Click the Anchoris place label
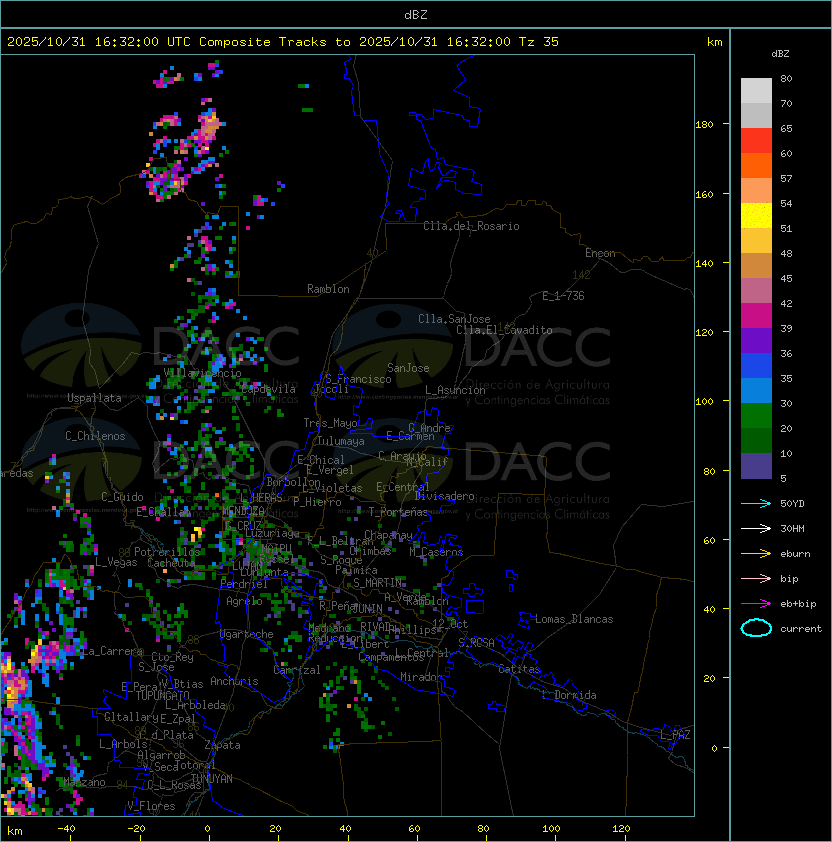Viewport: 832px width, 842px height. [234, 681]
